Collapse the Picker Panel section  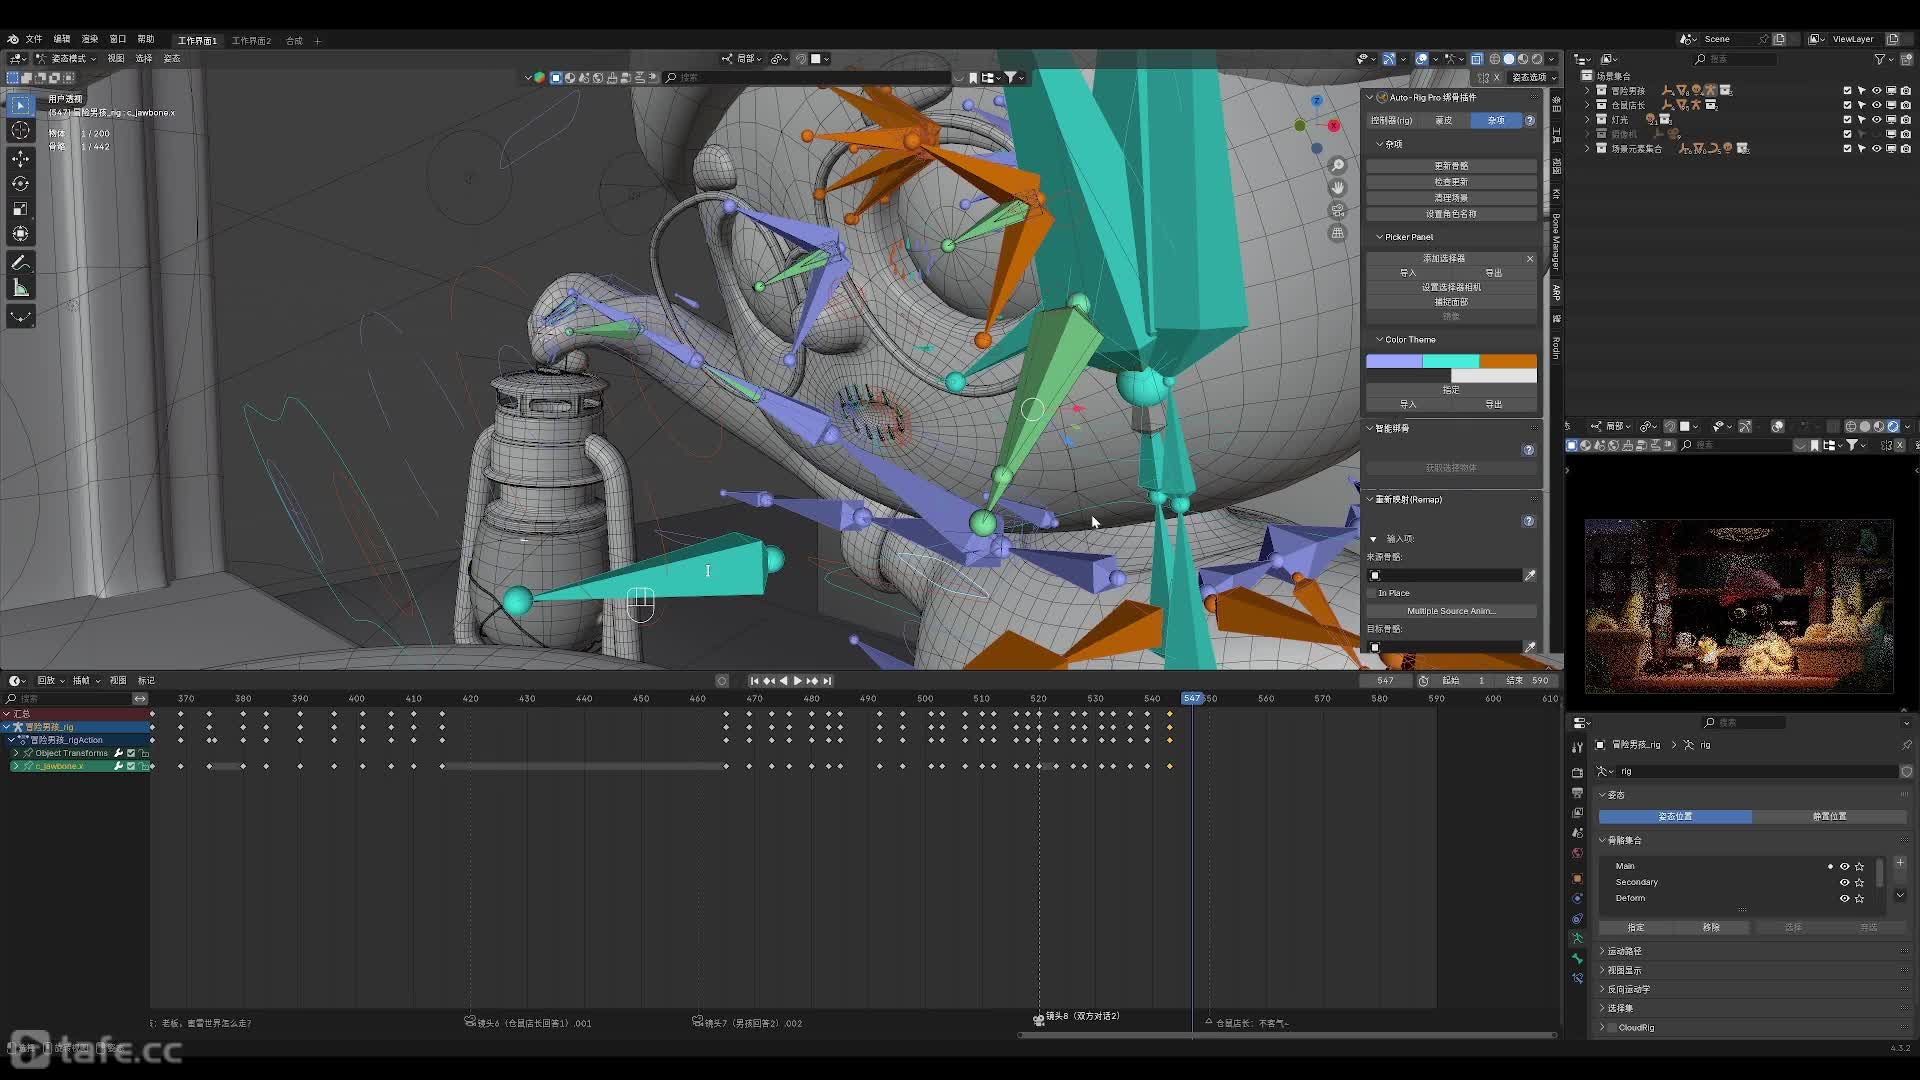pos(1380,237)
